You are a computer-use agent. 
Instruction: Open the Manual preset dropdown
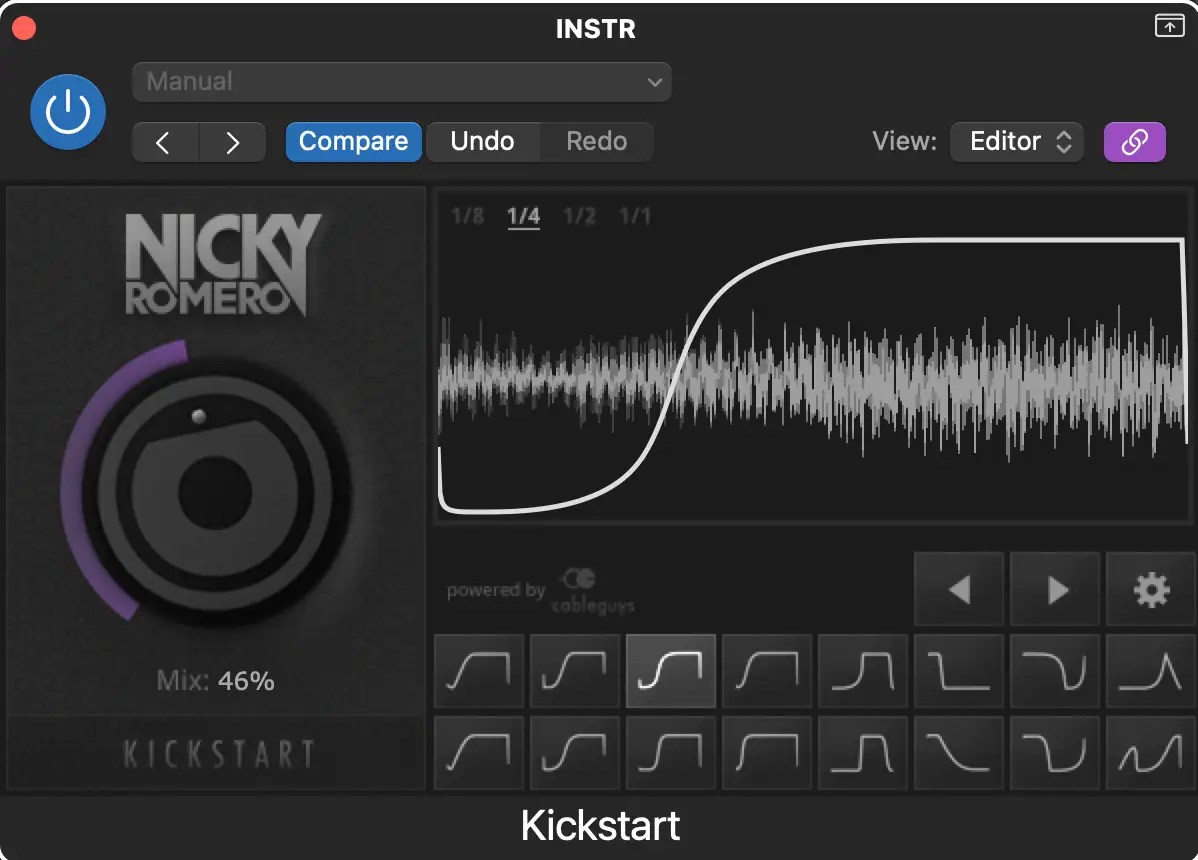(x=401, y=82)
